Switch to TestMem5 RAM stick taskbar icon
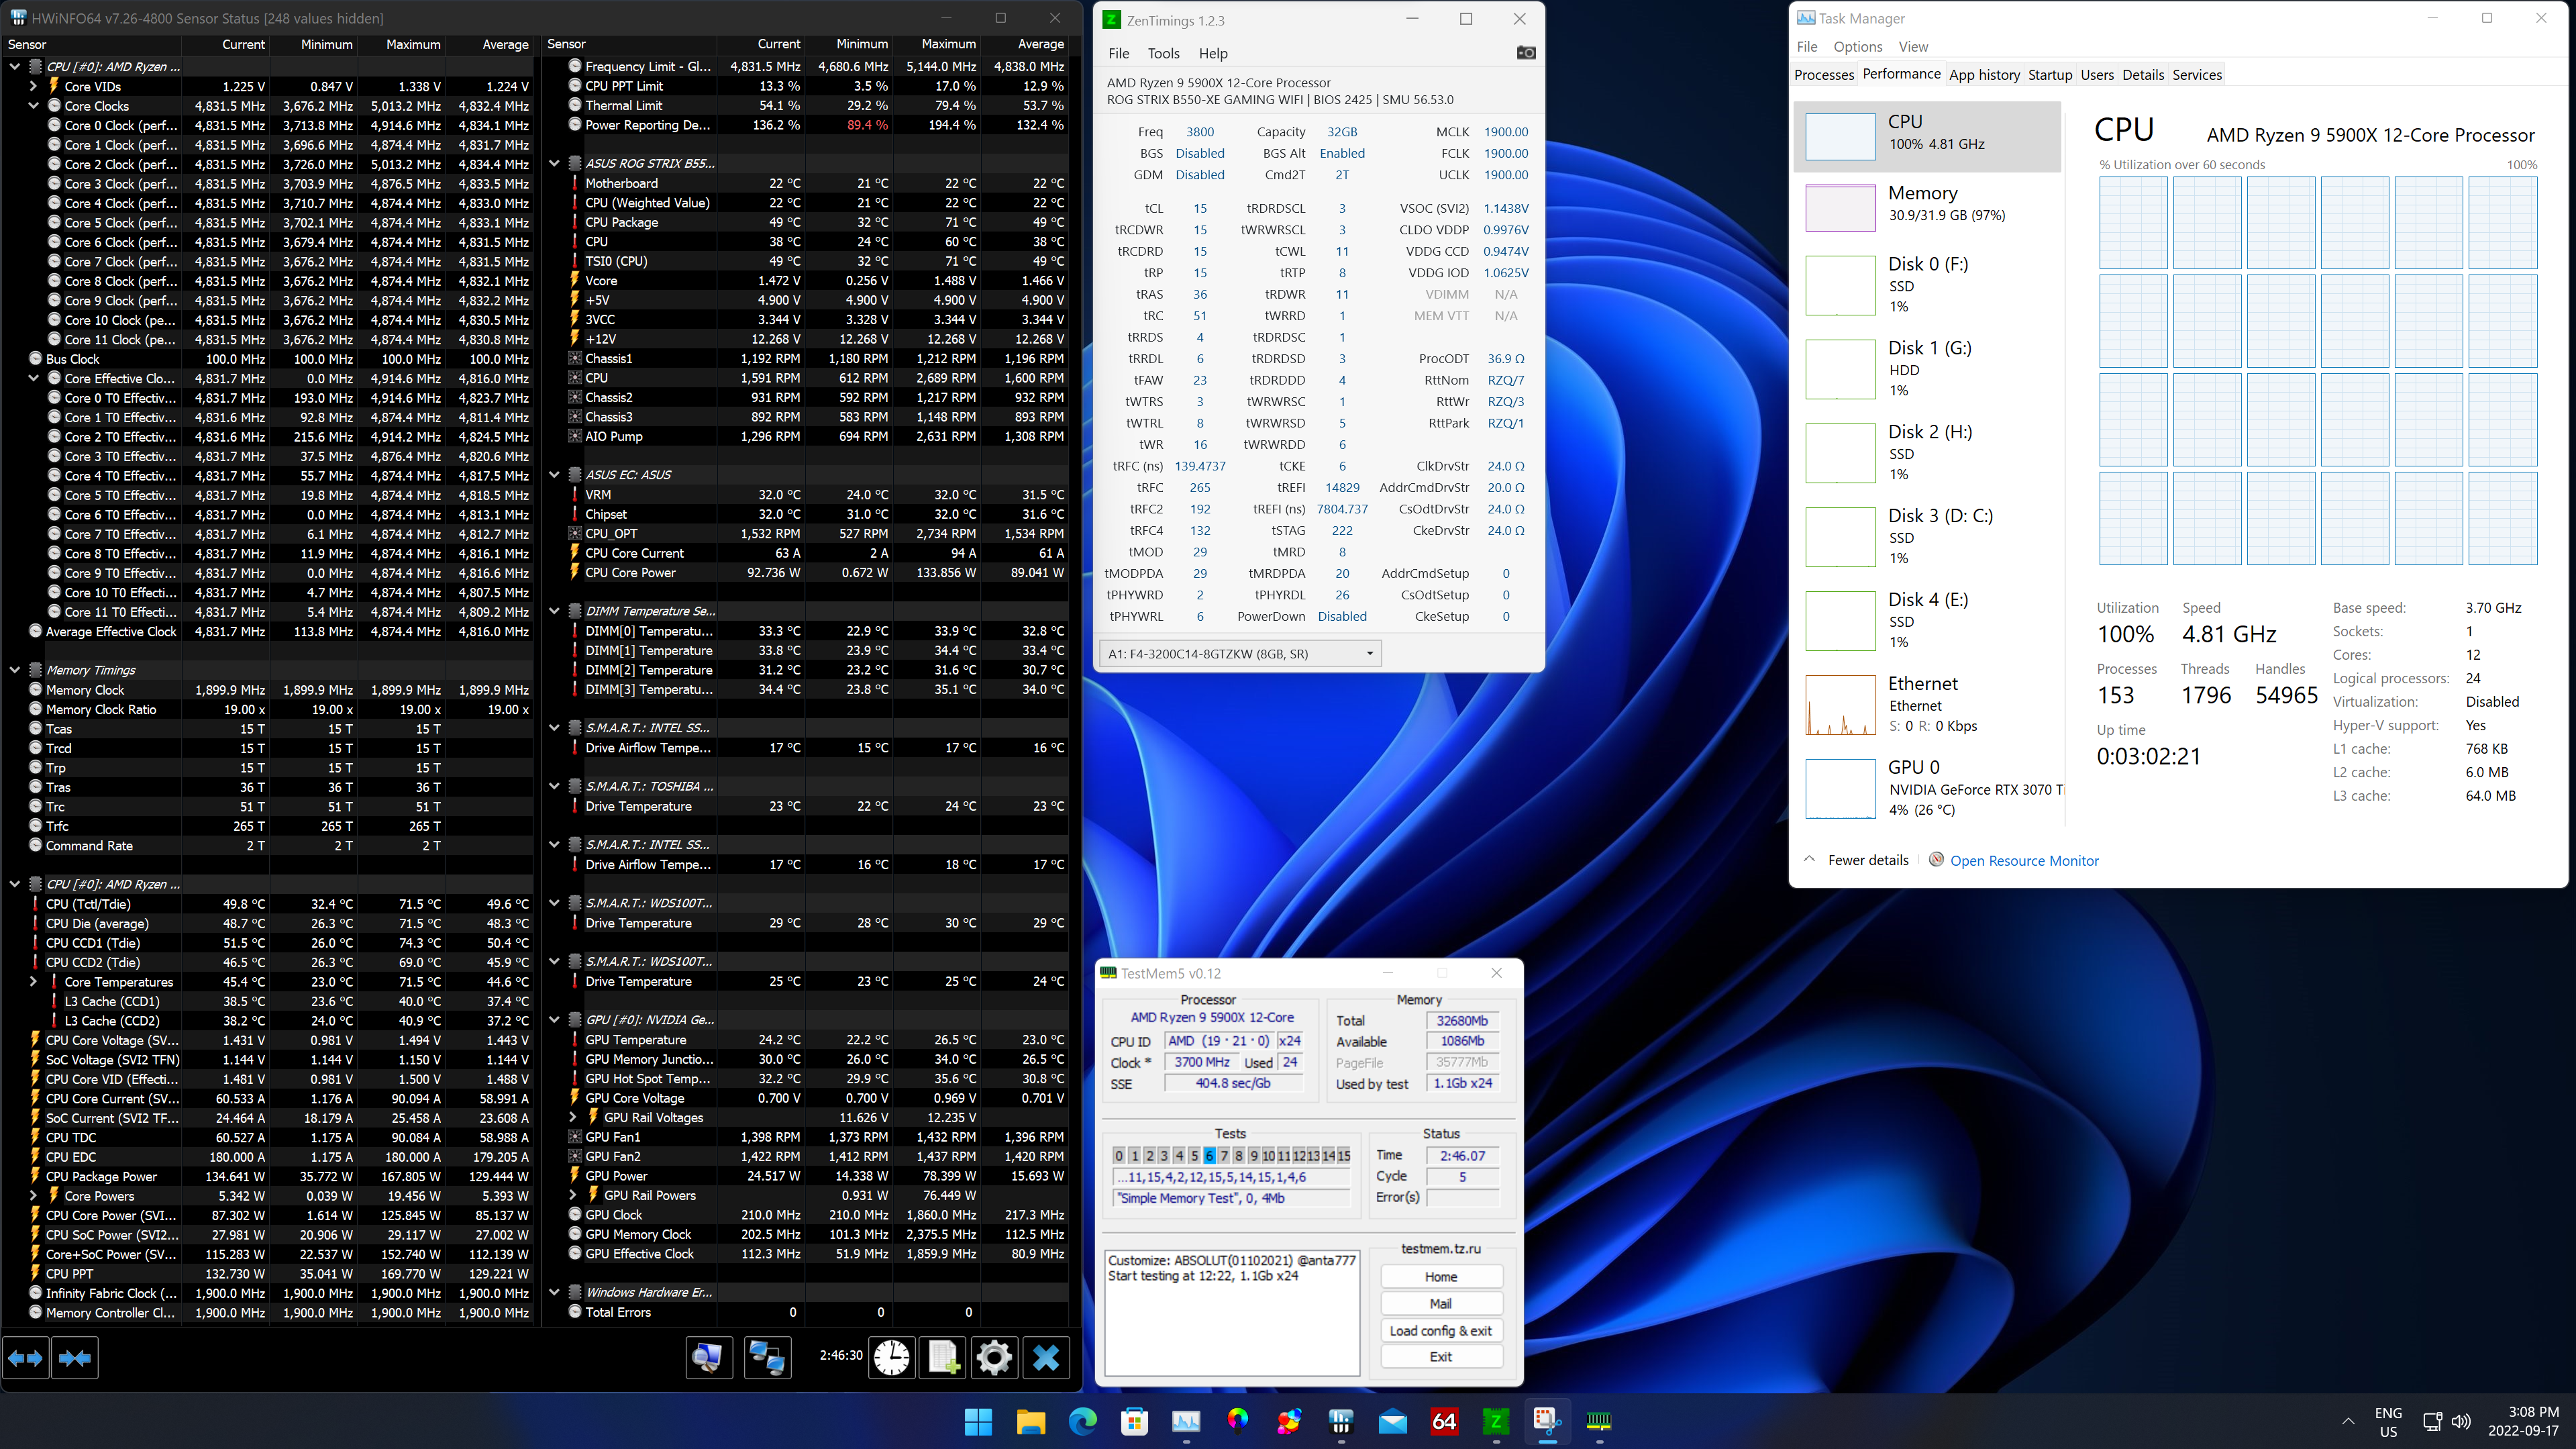 (1600, 1421)
